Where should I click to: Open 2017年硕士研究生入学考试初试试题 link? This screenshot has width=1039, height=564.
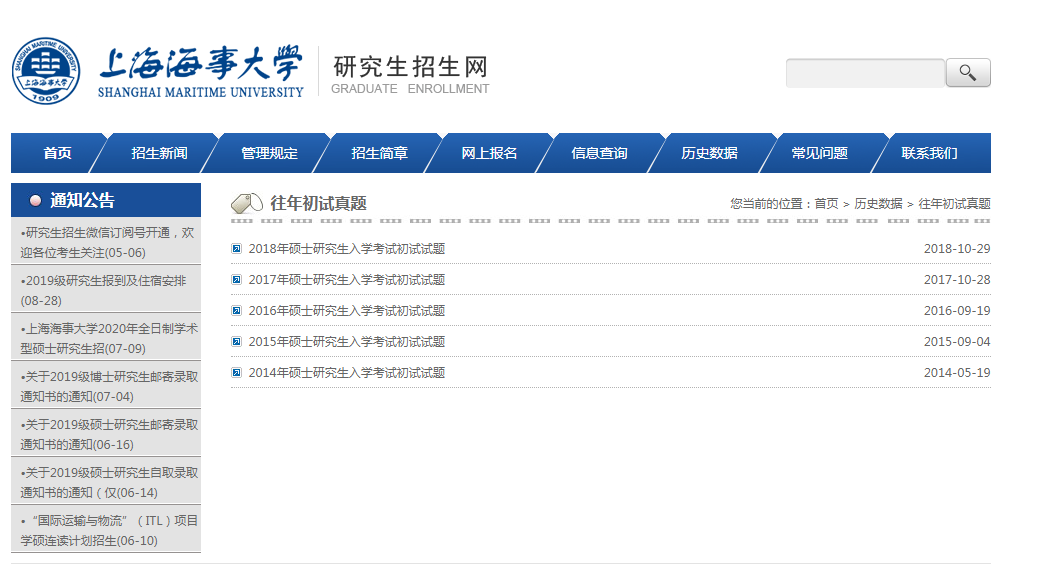[346, 280]
